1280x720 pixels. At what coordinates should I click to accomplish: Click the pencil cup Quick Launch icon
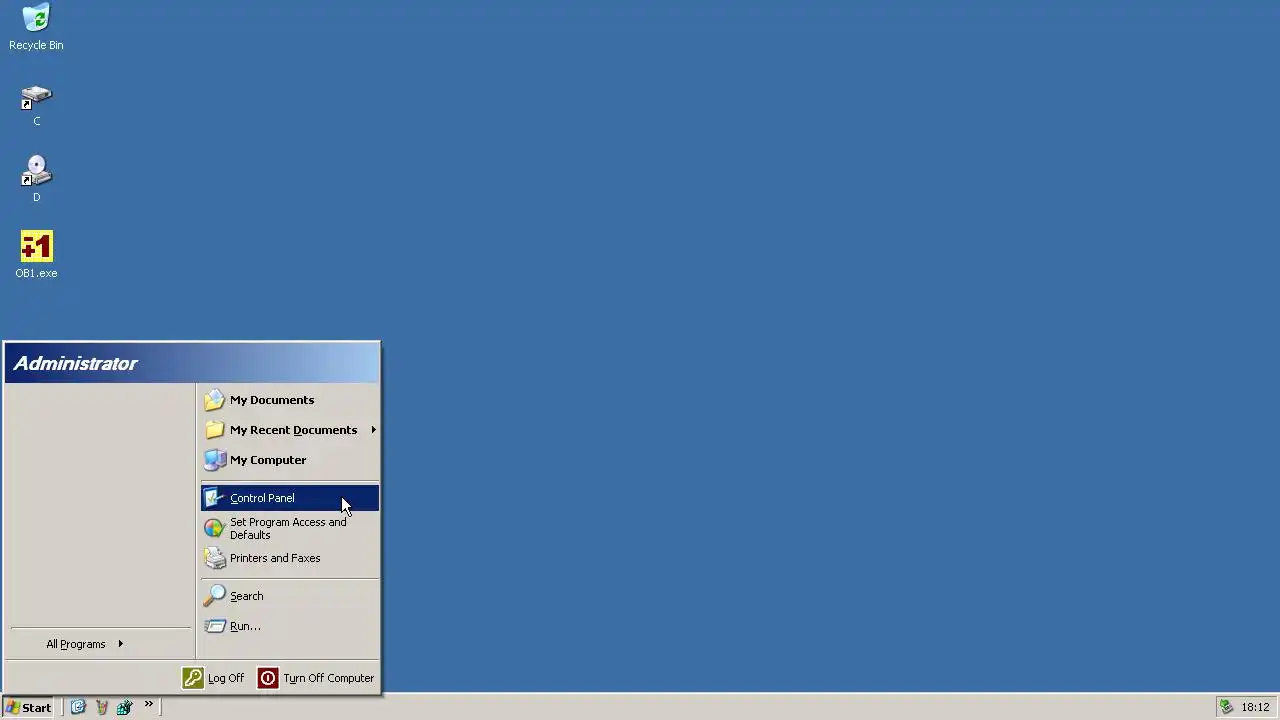tap(101, 707)
